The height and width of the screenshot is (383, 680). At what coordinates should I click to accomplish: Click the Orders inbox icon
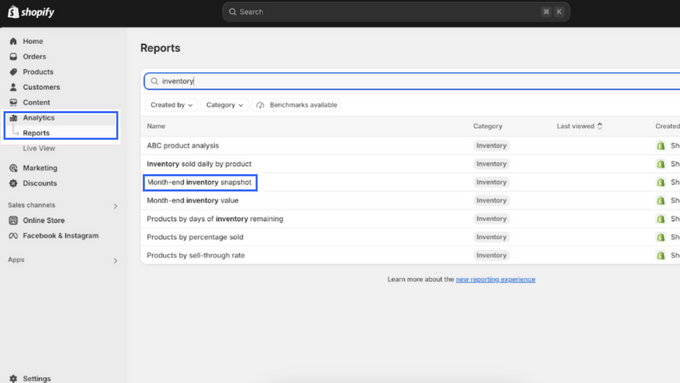13,56
